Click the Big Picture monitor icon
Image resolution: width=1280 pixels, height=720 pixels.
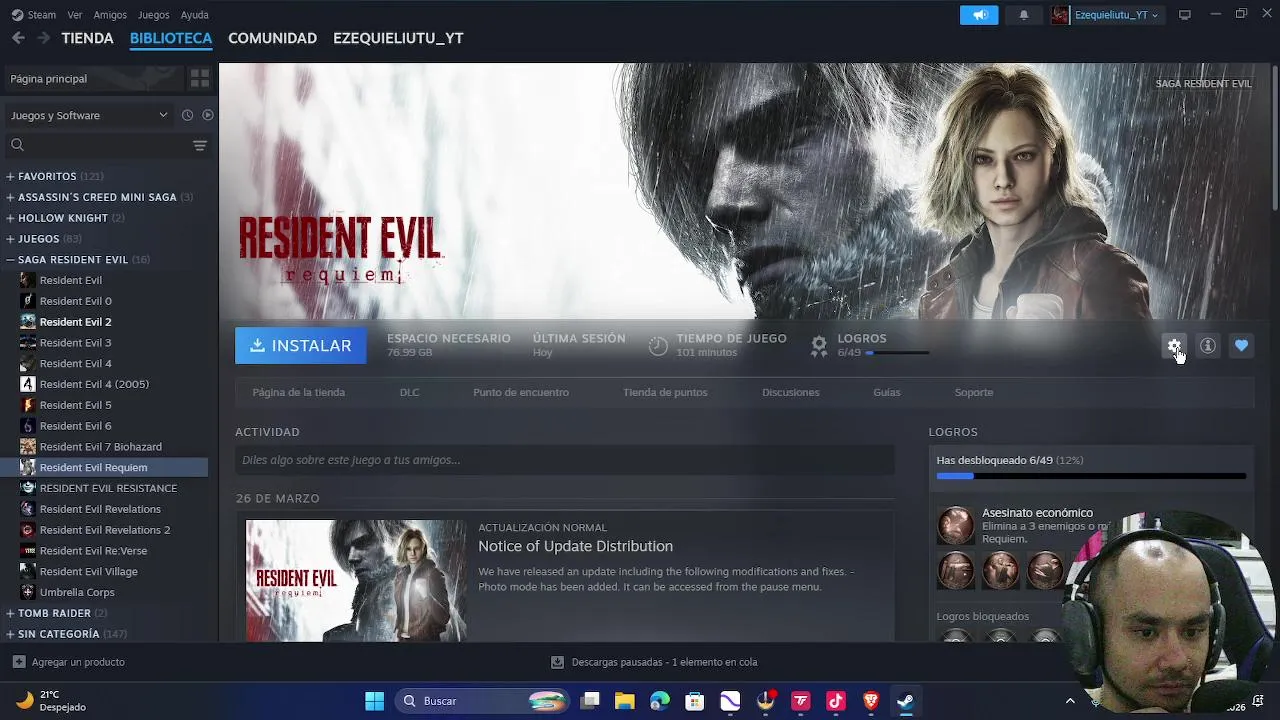point(1185,15)
